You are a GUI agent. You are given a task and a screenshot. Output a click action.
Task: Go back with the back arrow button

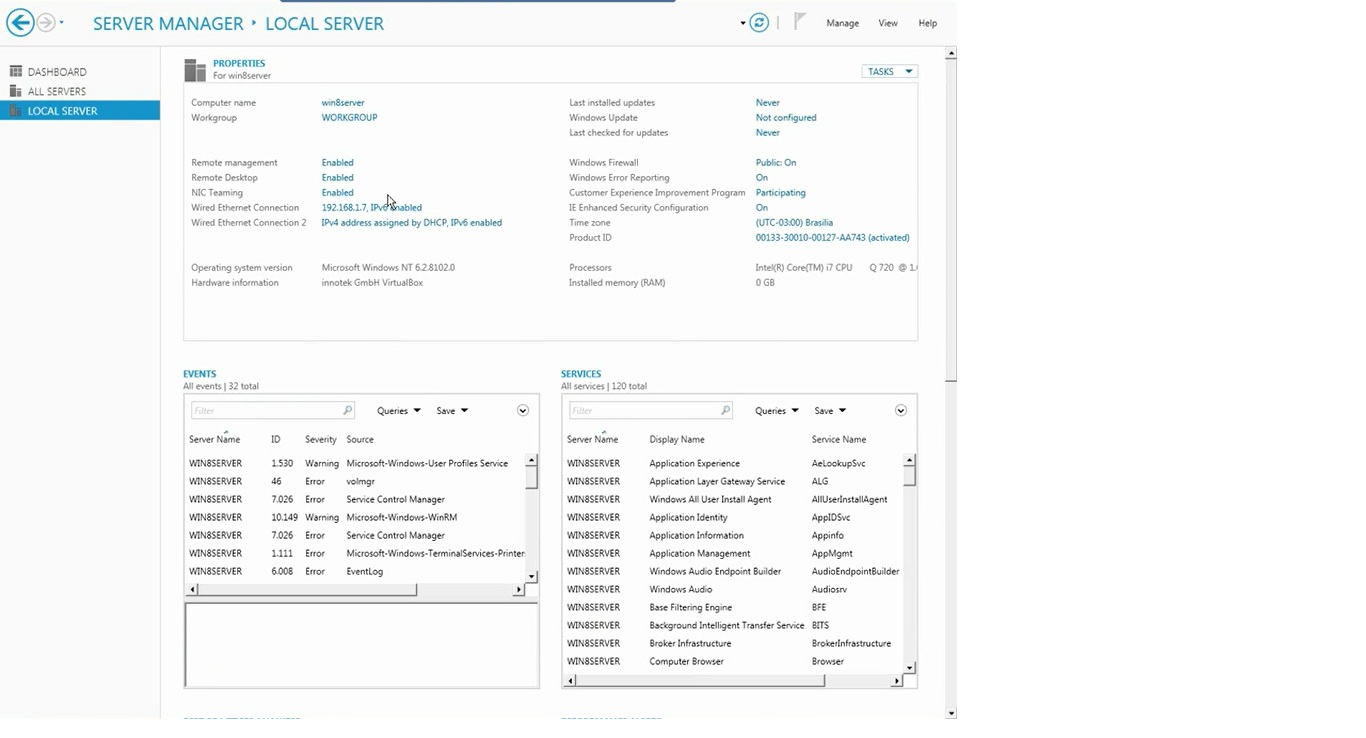(19, 22)
